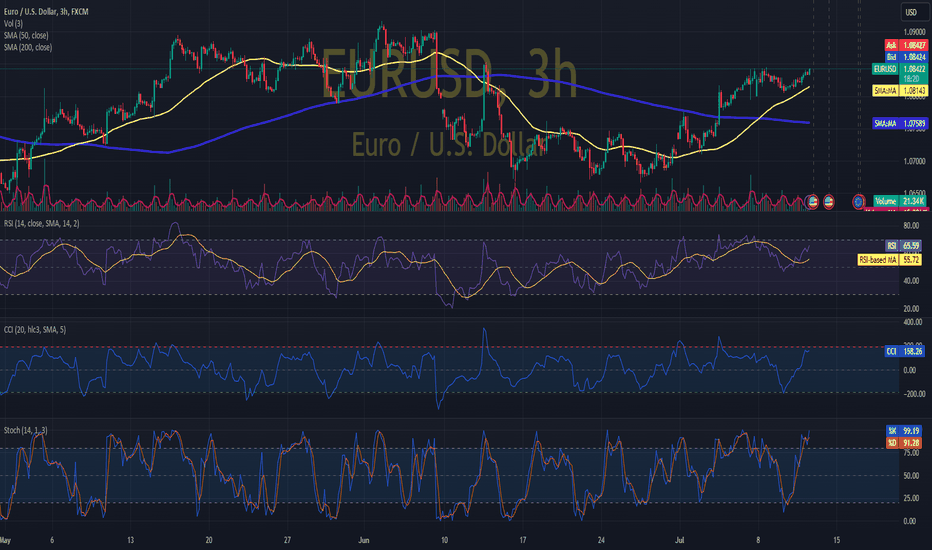Select the SMA (50, close) indicator legend
Screen dimensions: 932x550
[26, 35]
